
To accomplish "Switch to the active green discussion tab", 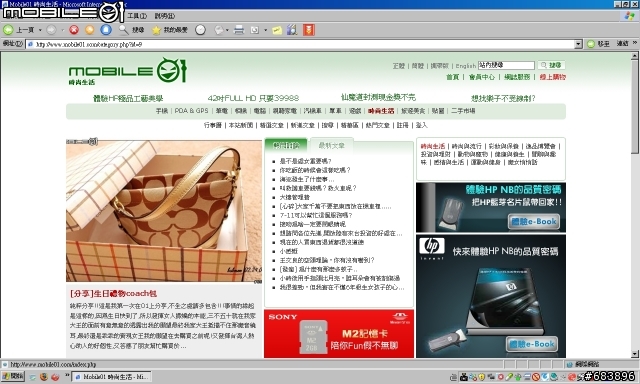I will pyautogui.click(x=286, y=145).
